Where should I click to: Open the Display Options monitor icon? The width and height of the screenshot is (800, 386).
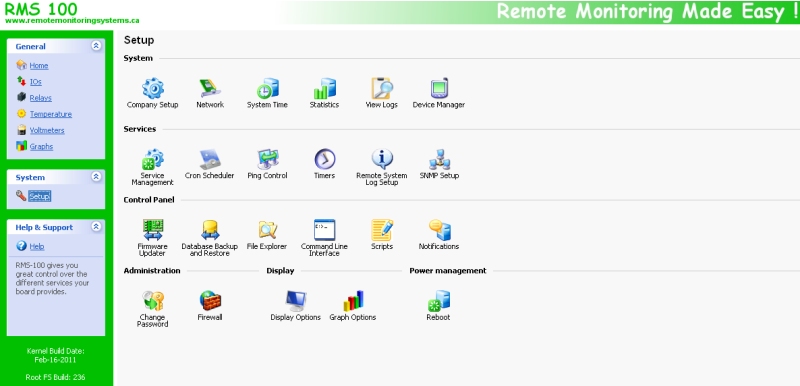click(x=295, y=301)
